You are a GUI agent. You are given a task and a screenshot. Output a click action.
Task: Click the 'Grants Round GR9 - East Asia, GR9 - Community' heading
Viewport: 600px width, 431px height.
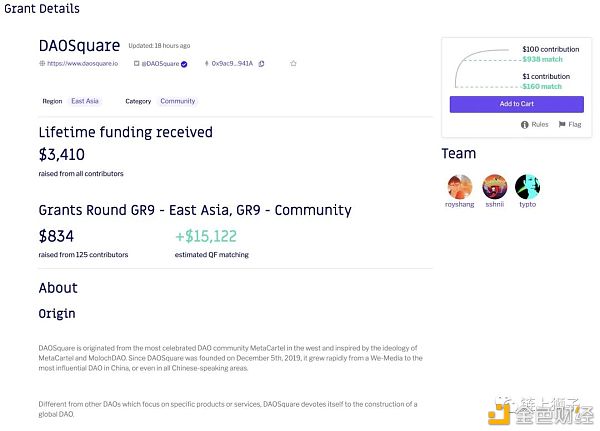click(x=195, y=210)
